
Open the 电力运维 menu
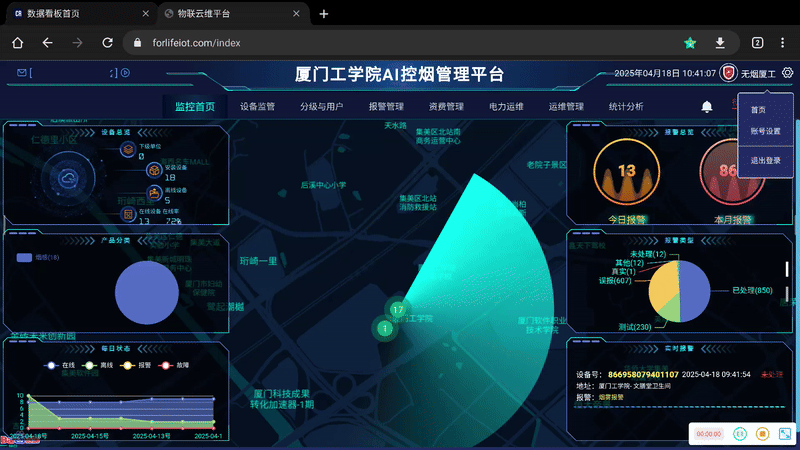tap(506, 107)
